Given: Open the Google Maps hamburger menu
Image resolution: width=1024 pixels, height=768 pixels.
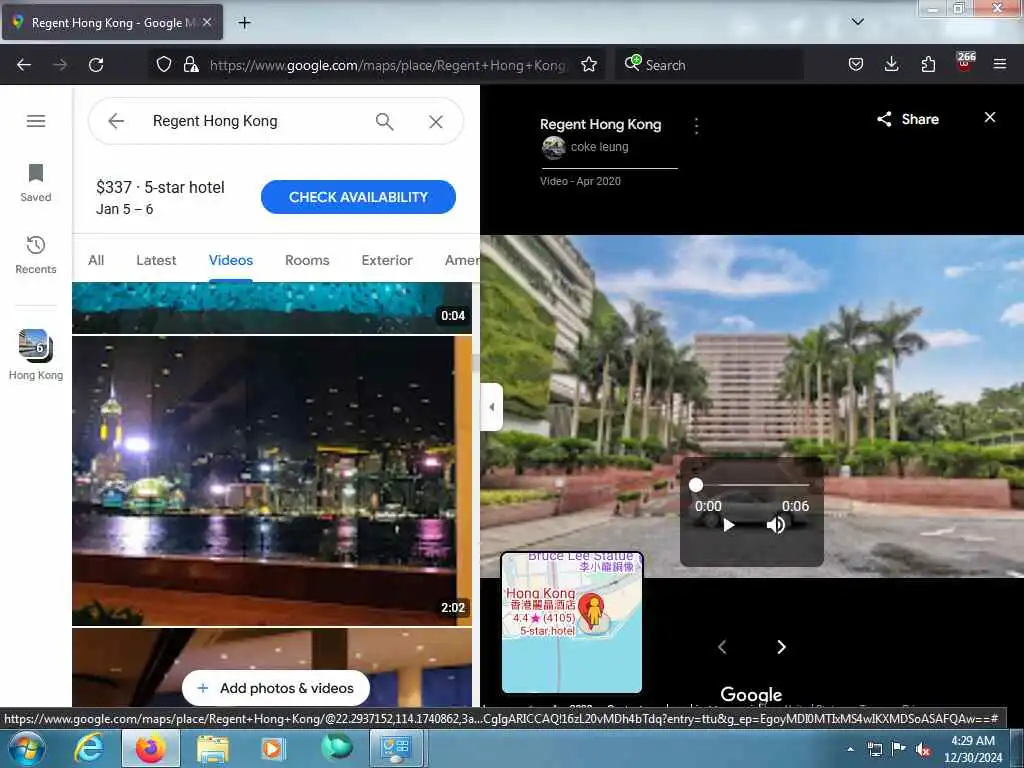Looking at the screenshot, I should click(x=36, y=121).
